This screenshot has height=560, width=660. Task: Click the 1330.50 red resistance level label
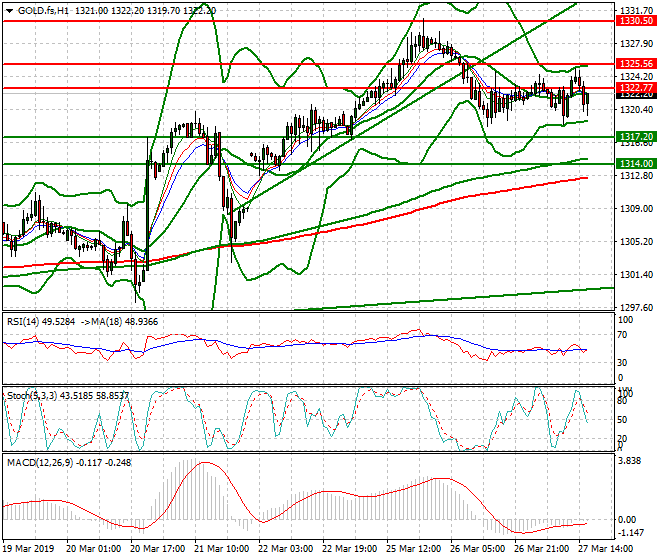[x=636, y=21]
